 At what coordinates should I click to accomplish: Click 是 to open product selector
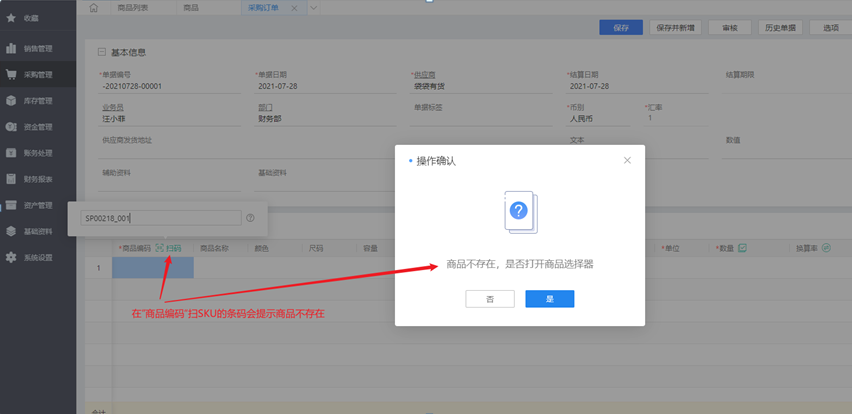click(x=549, y=299)
